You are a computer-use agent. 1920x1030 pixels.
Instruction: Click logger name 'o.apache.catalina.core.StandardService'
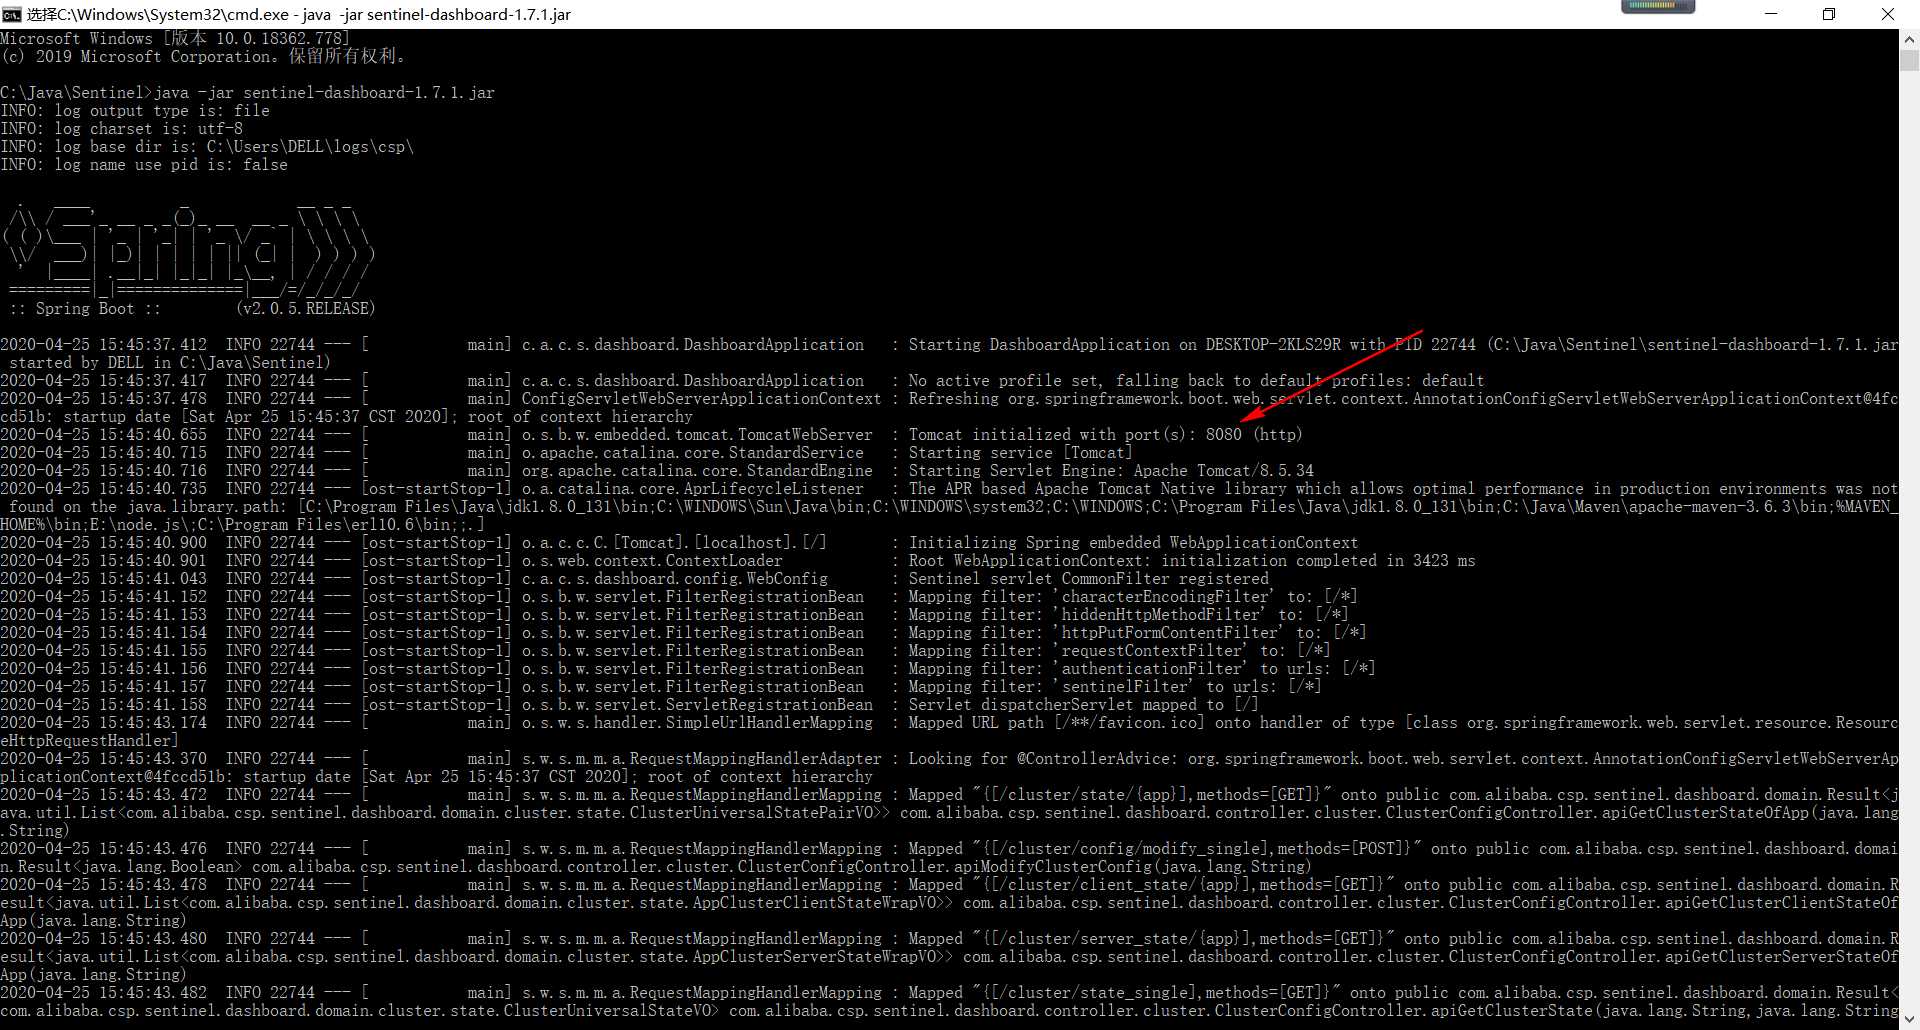tap(692, 453)
